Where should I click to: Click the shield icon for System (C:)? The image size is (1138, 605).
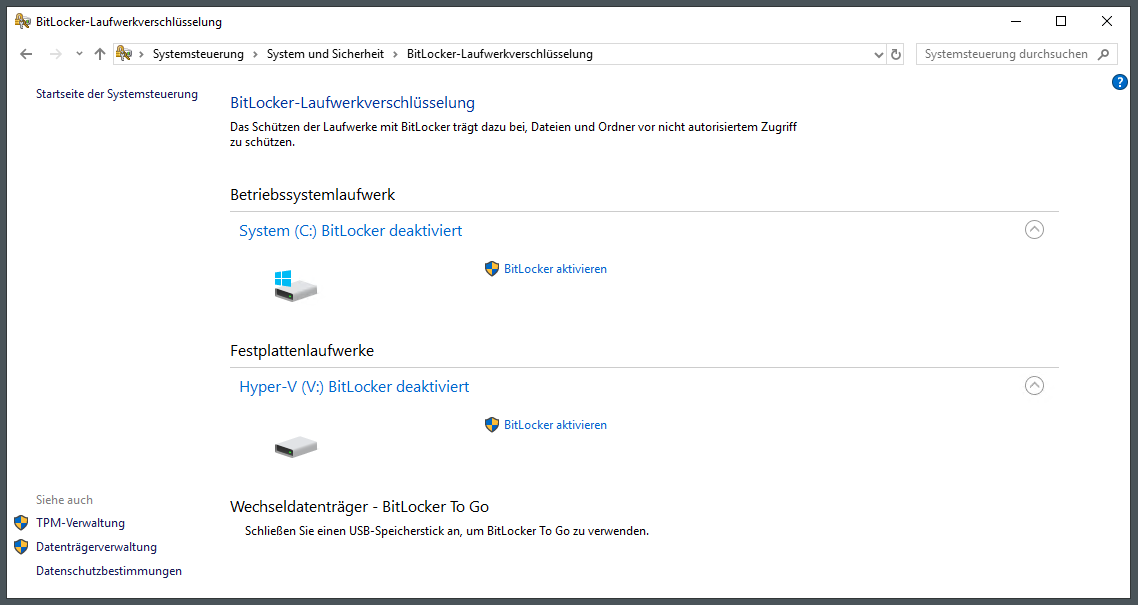[x=492, y=268]
